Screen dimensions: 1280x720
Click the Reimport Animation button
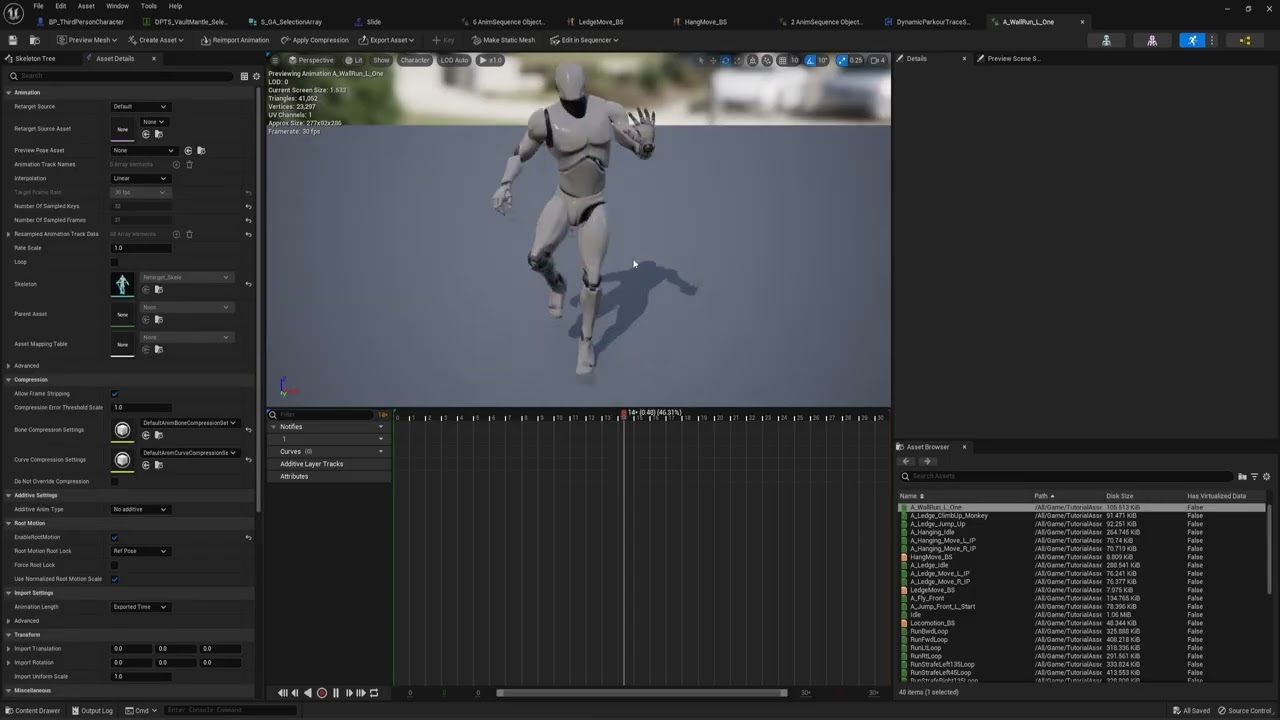pos(235,40)
